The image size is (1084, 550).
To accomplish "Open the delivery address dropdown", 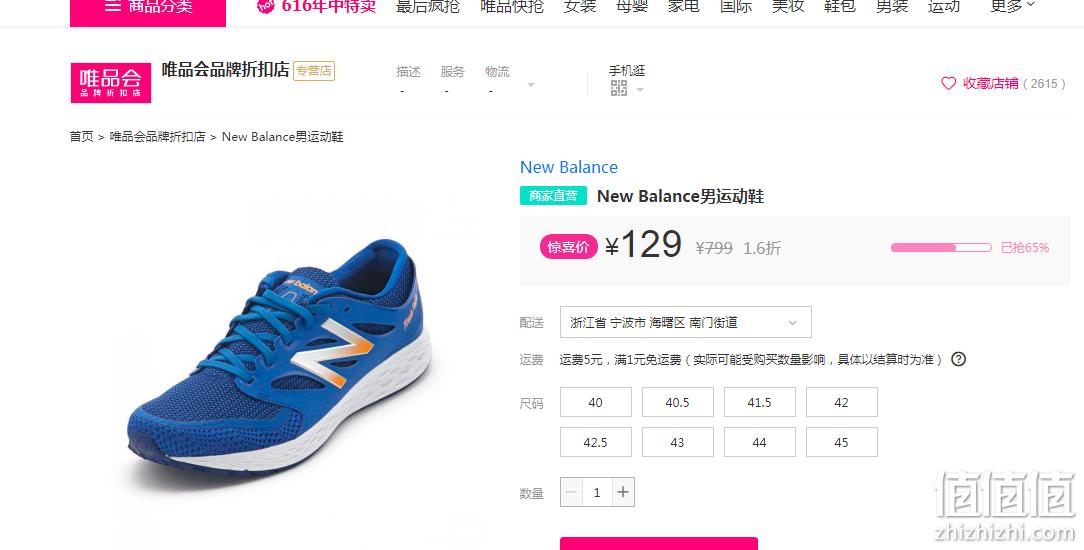I will [685, 323].
